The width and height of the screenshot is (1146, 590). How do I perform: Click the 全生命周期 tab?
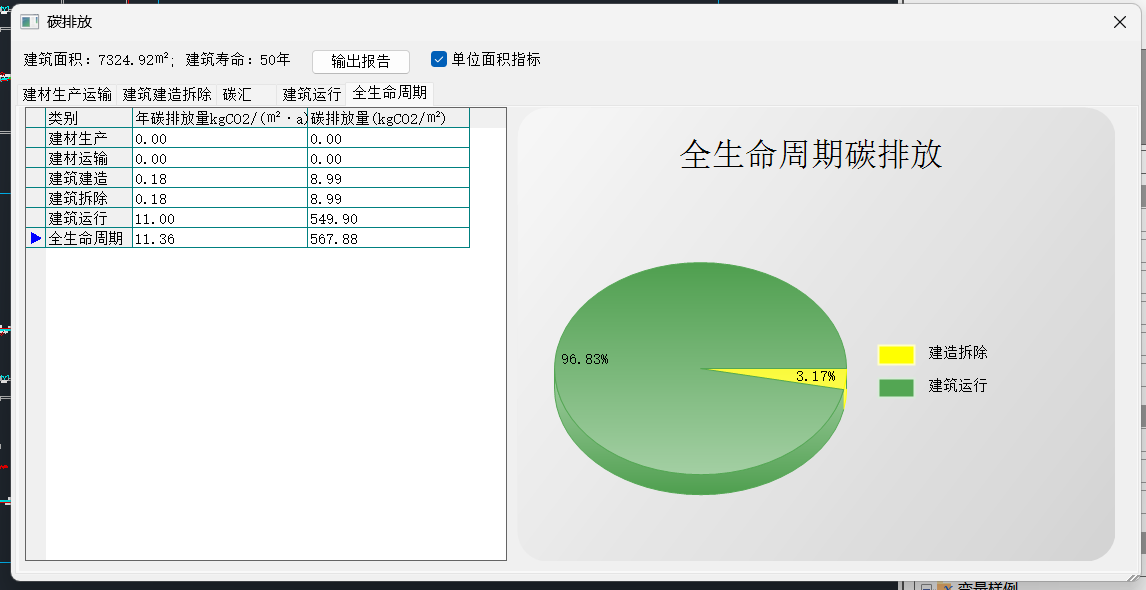pyautogui.click(x=390, y=93)
